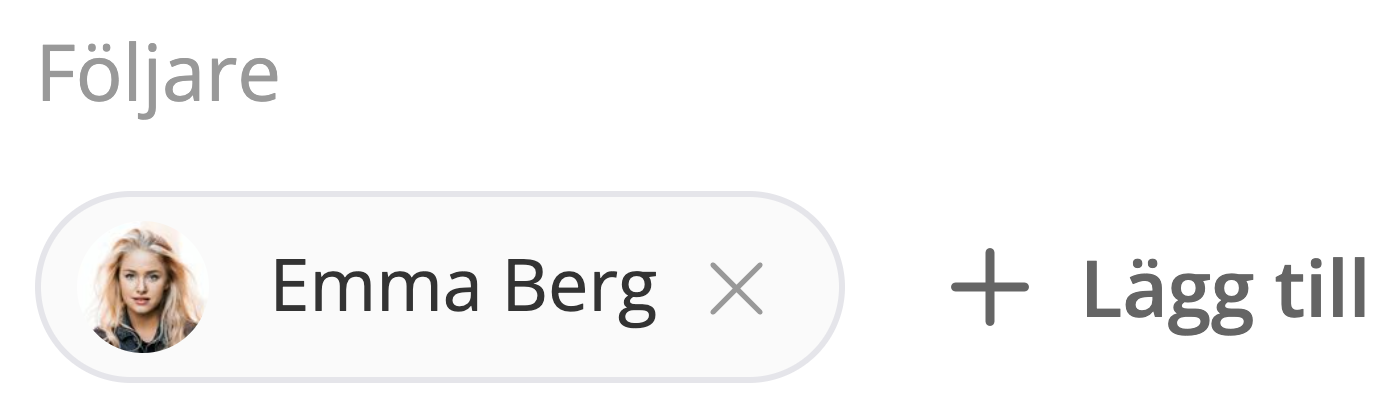The height and width of the screenshot is (416, 1398).
Task: Click the word Berg in the chip
Action: pos(579,289)
